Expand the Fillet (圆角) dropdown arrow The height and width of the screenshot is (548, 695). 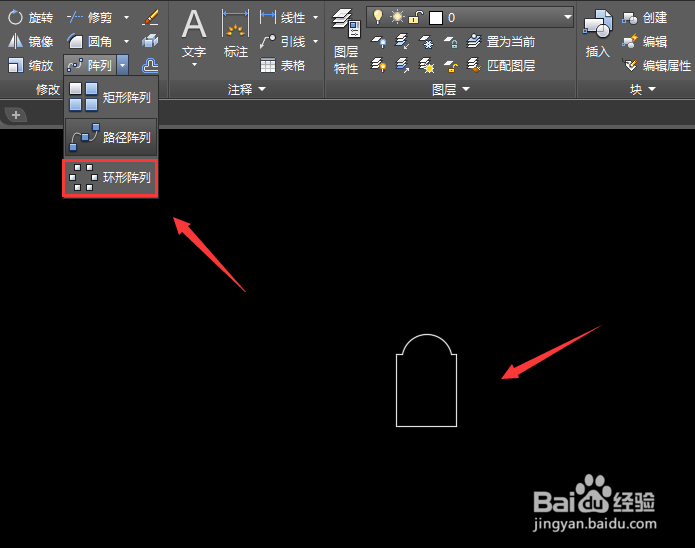click(126, 42)
